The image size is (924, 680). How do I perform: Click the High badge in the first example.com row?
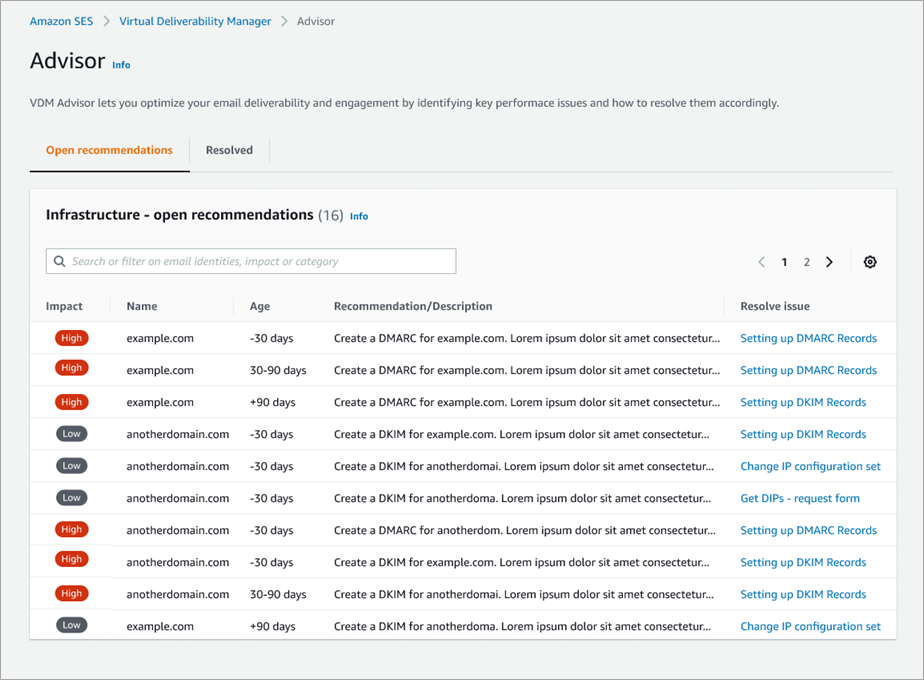pyautogui.click(x=72, y=338)
